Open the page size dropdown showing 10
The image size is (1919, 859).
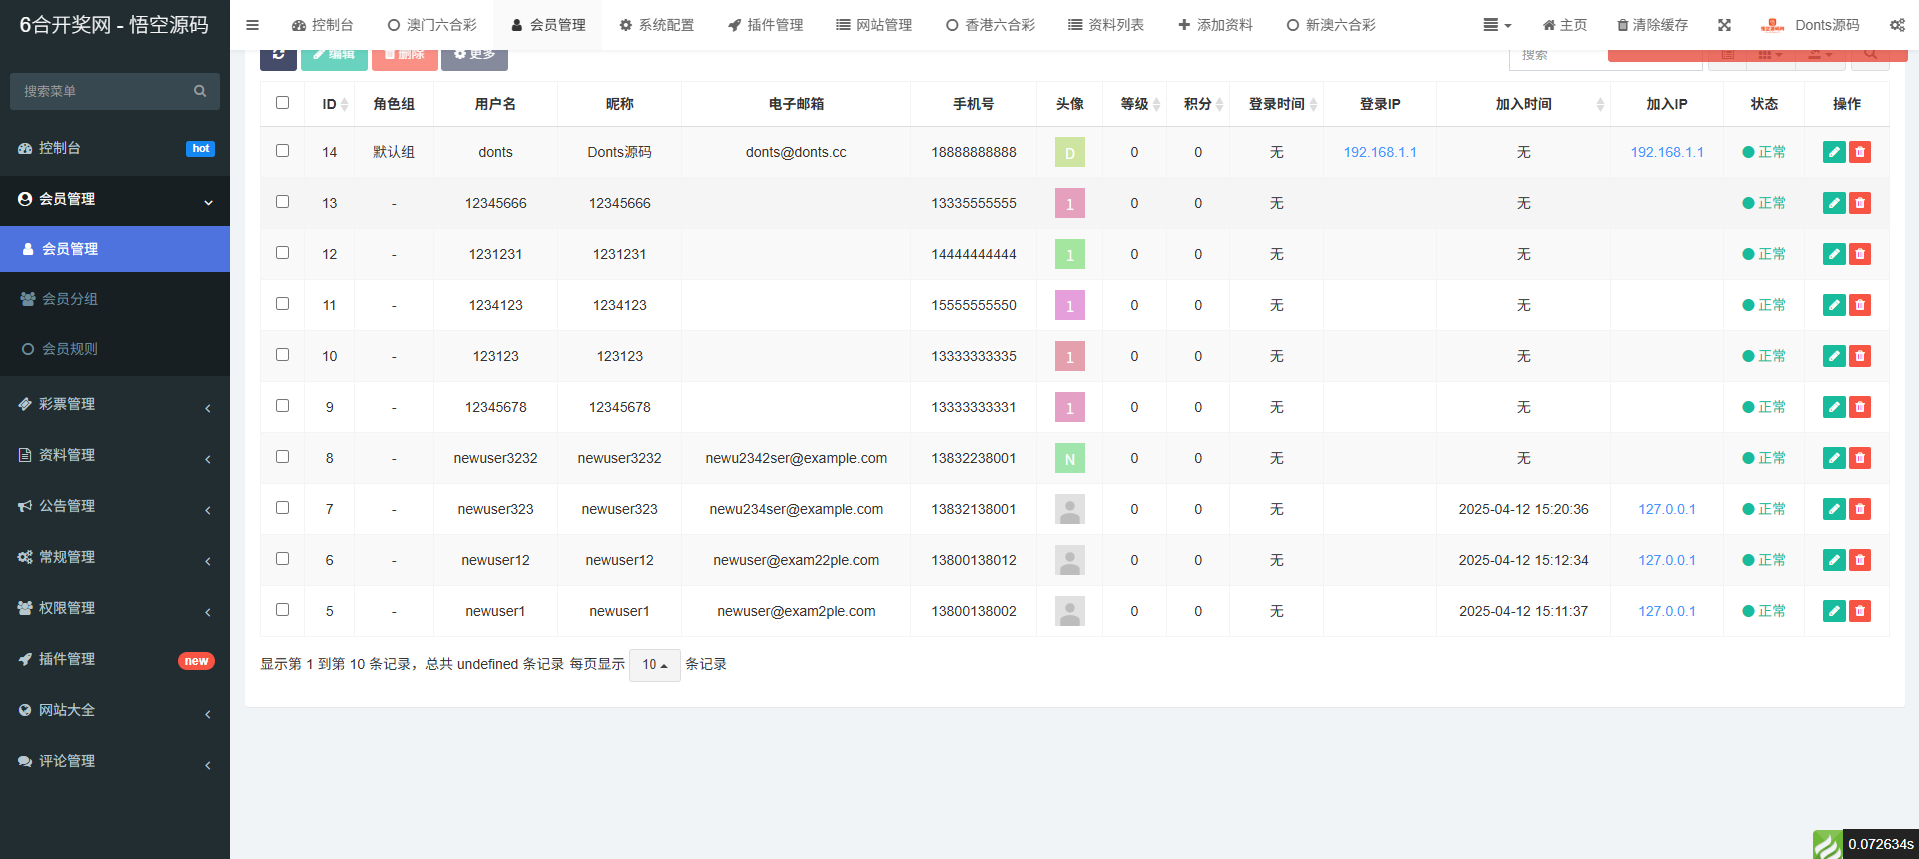coord(654,665)
